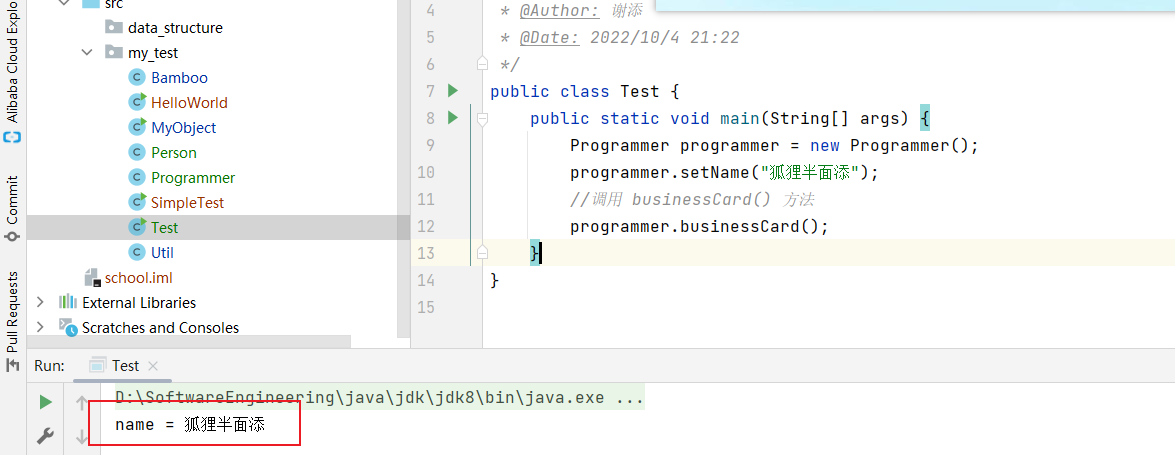Open the Commit tool window
The height and width of the screenshot is (455, 1175).
point(13,199)
